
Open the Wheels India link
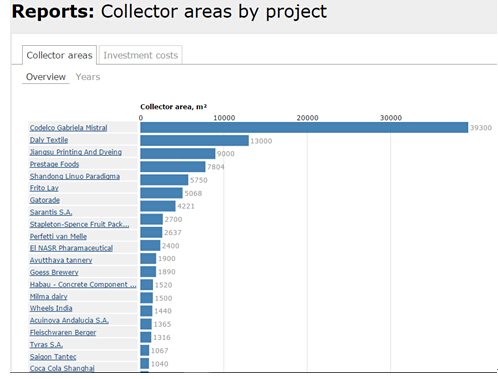click(x=51, y=308)
